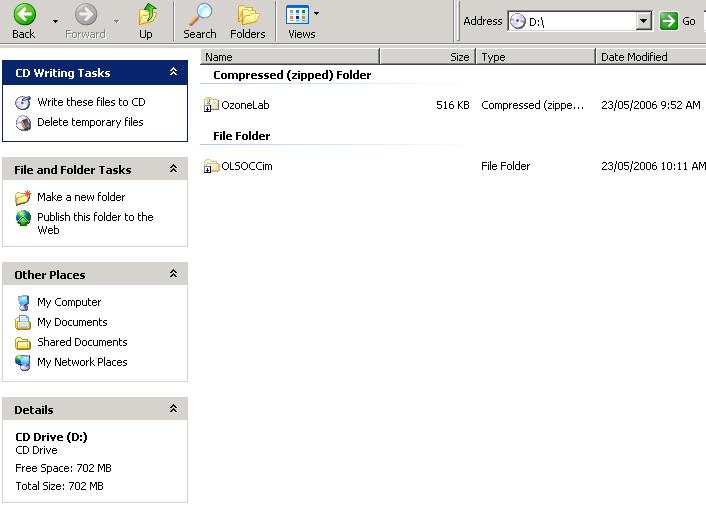Click the Views icon
Image resolution: width=706 pixels, height=513 pixels.
click(297, 14)
